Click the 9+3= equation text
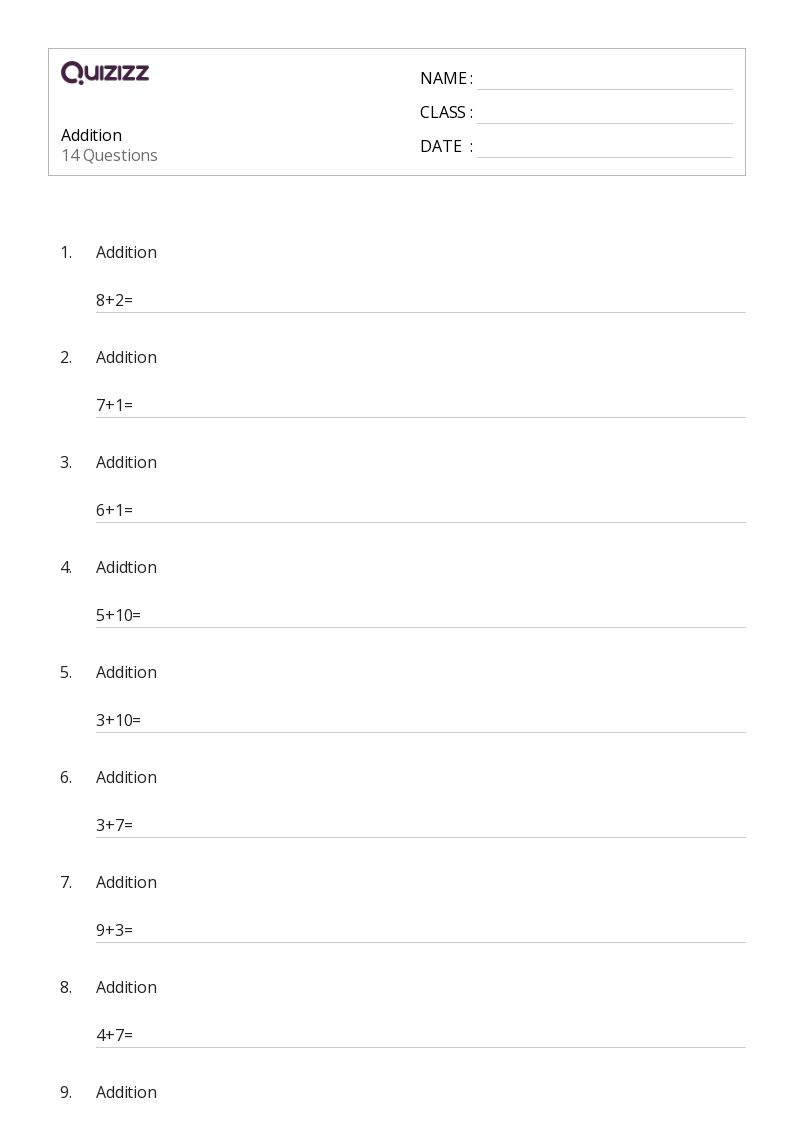 click(x=114, y=930)
